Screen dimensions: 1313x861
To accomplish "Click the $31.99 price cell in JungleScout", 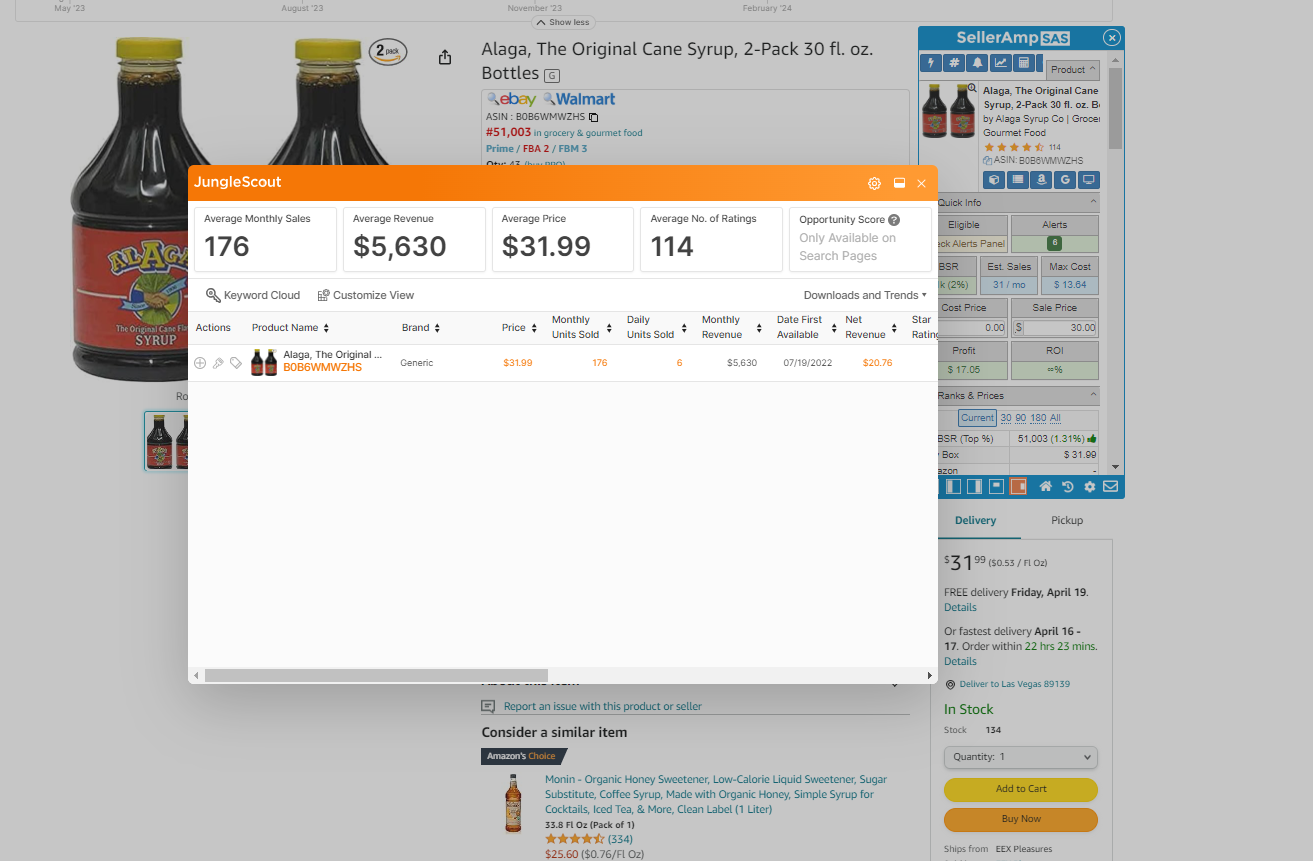I will point(518,363).
